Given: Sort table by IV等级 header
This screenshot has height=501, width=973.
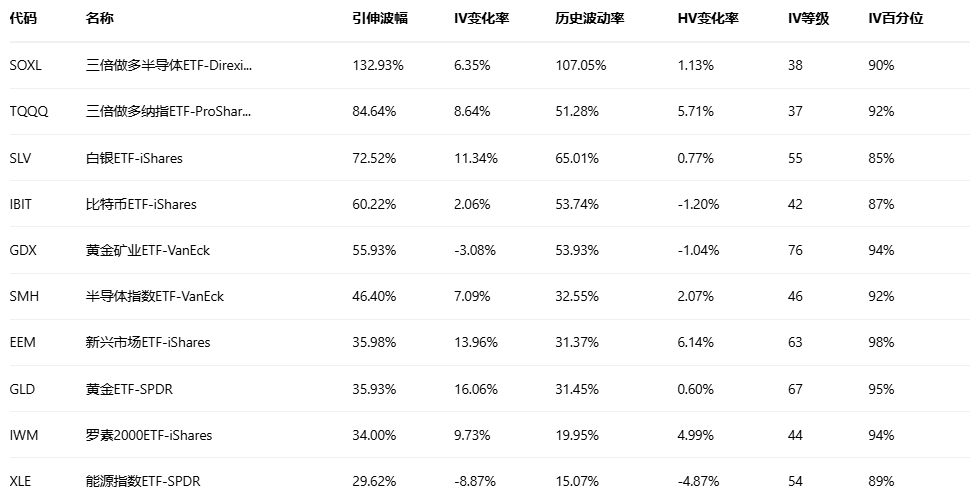Looking at the screenshot, I should click(808, 19).
